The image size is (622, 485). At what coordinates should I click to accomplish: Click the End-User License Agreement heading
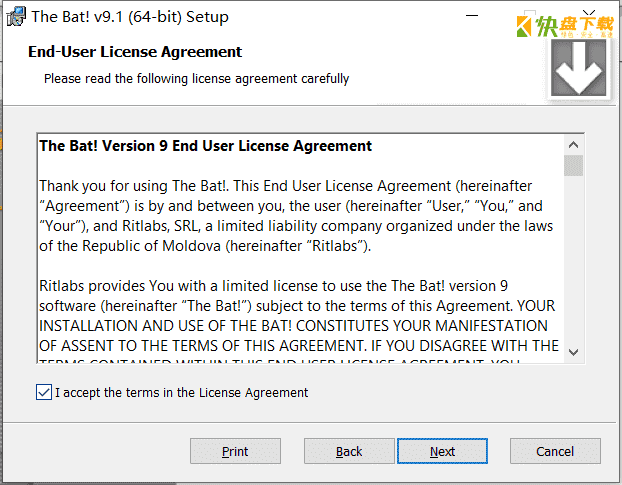pyautogui.click(x=135, y=52)
